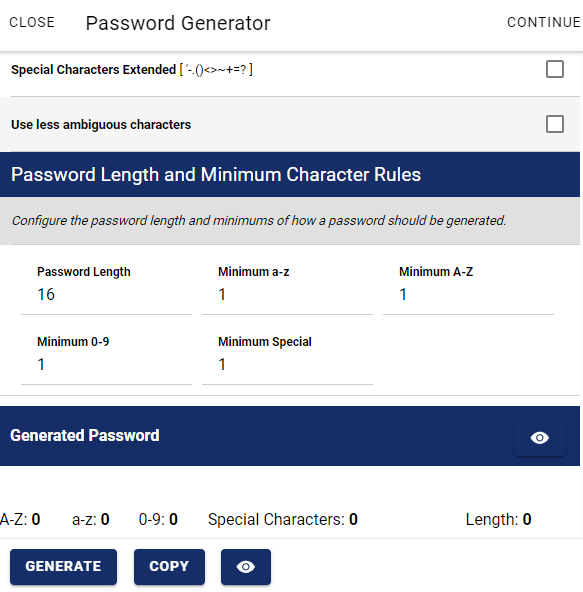Check Use less ambiguous characters

(x=555, y=124)
